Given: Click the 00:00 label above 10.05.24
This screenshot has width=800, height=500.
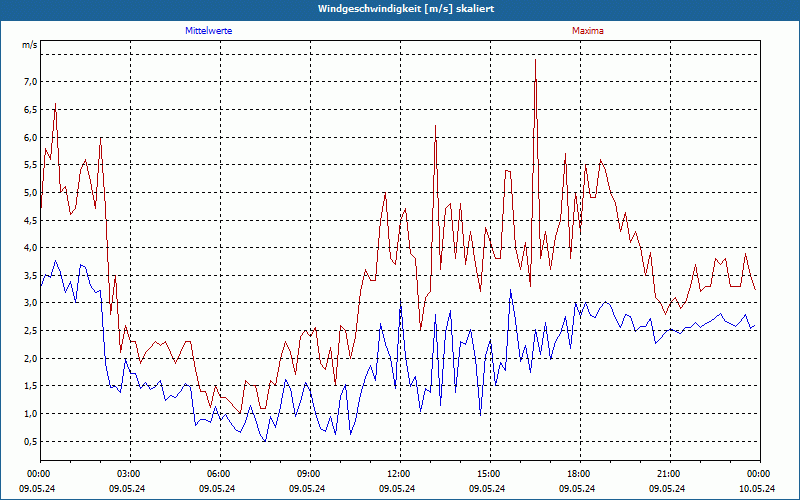Looking at the screenshot, I should click(x=757, y=474).
